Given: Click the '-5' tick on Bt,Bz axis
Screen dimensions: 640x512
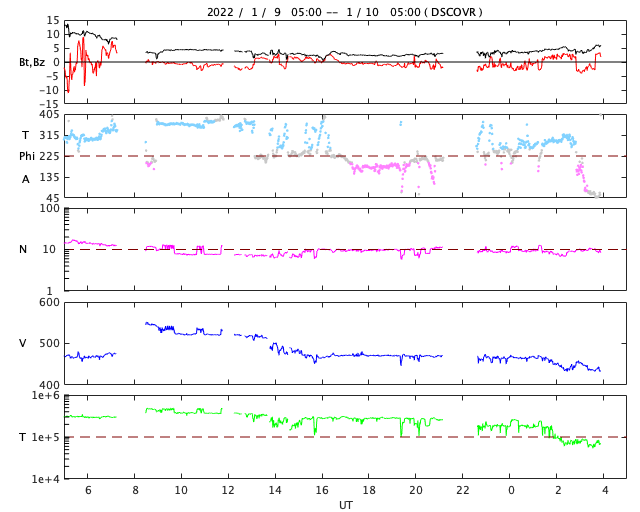Looking at the screenshot, I should (53, 76).
